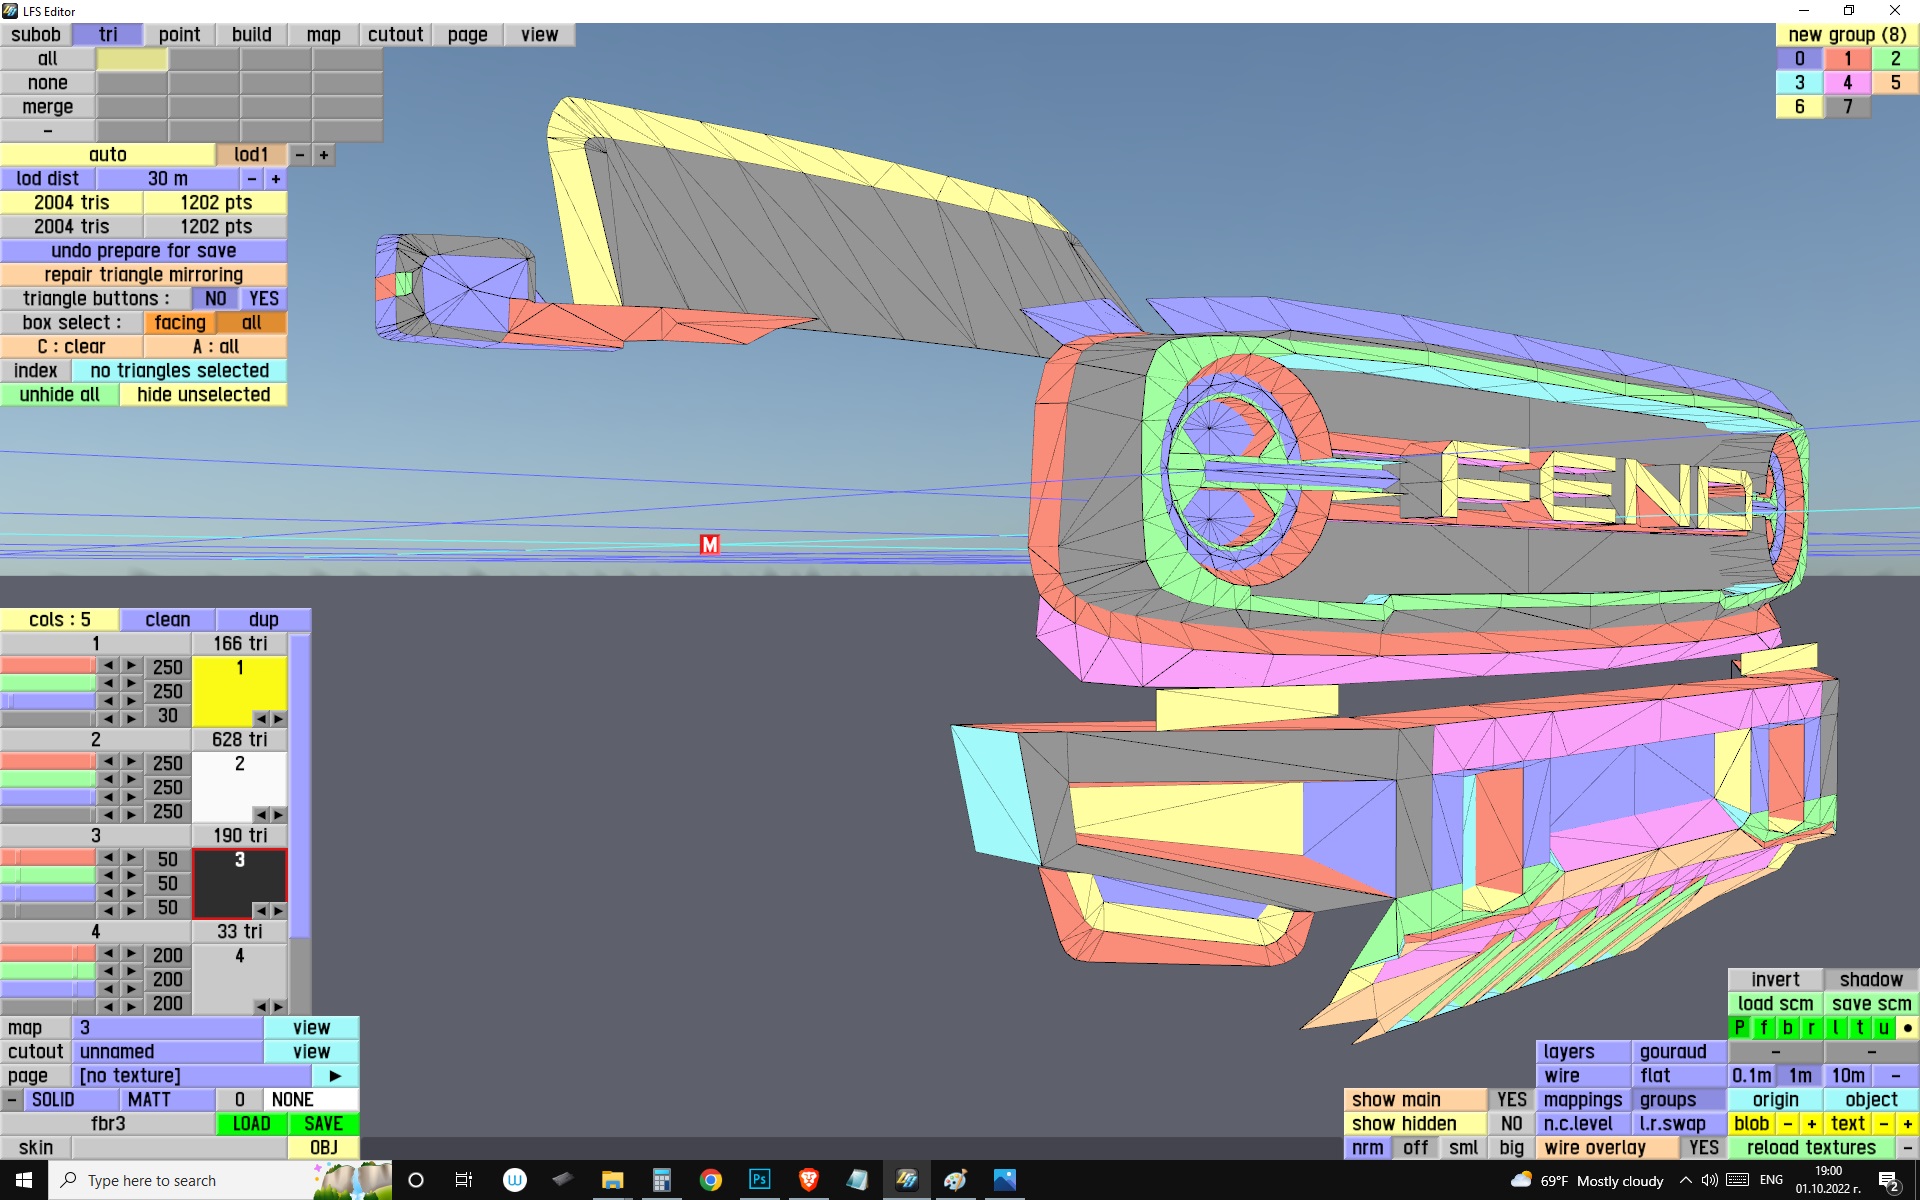Image resolution: width=1920 pixels, height=1200 pixels.
Task: Click repair triangle mirroring button
Action: (x=143, y=274)
